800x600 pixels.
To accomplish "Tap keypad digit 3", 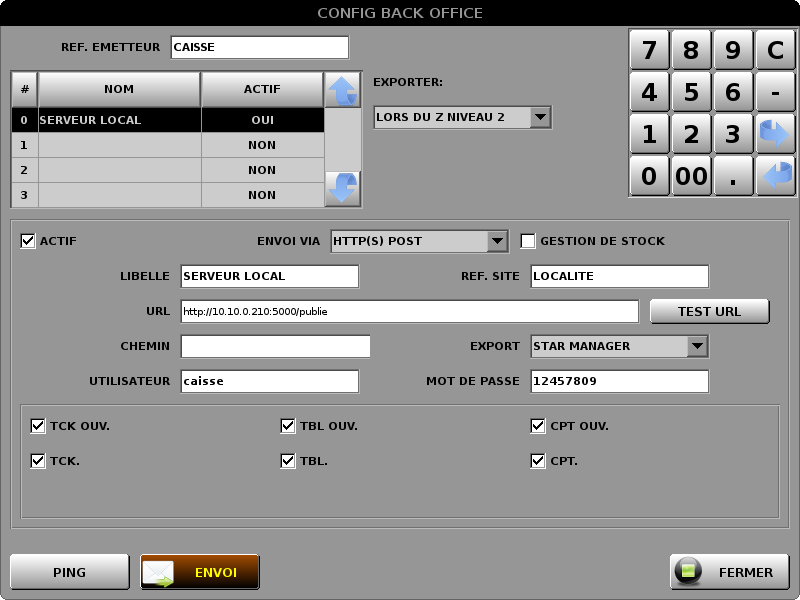I will click(x=733, y=134).
